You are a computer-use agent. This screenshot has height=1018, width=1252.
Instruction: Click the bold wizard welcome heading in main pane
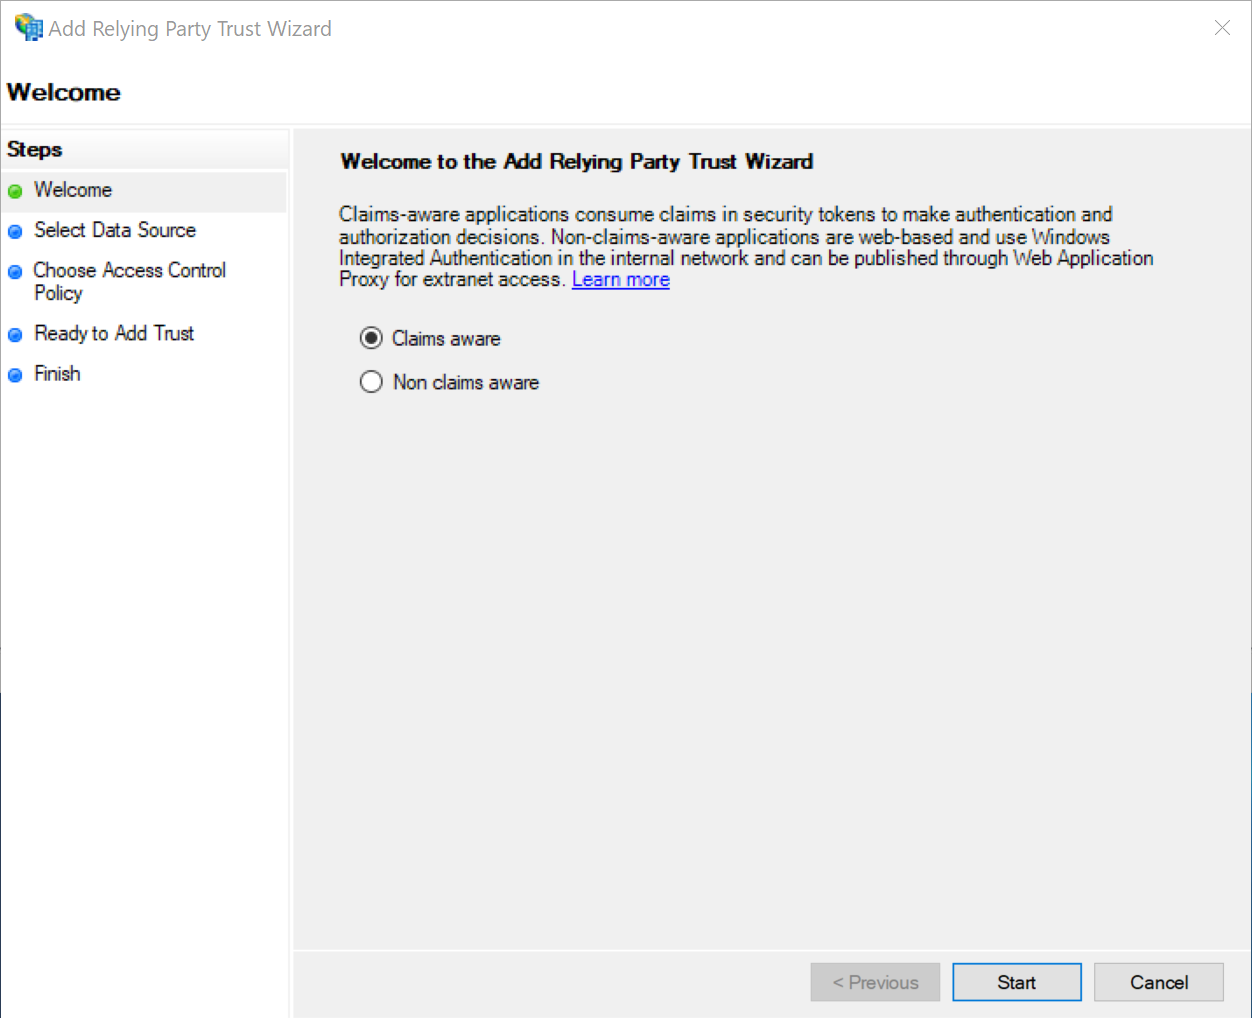pos(576,161)
